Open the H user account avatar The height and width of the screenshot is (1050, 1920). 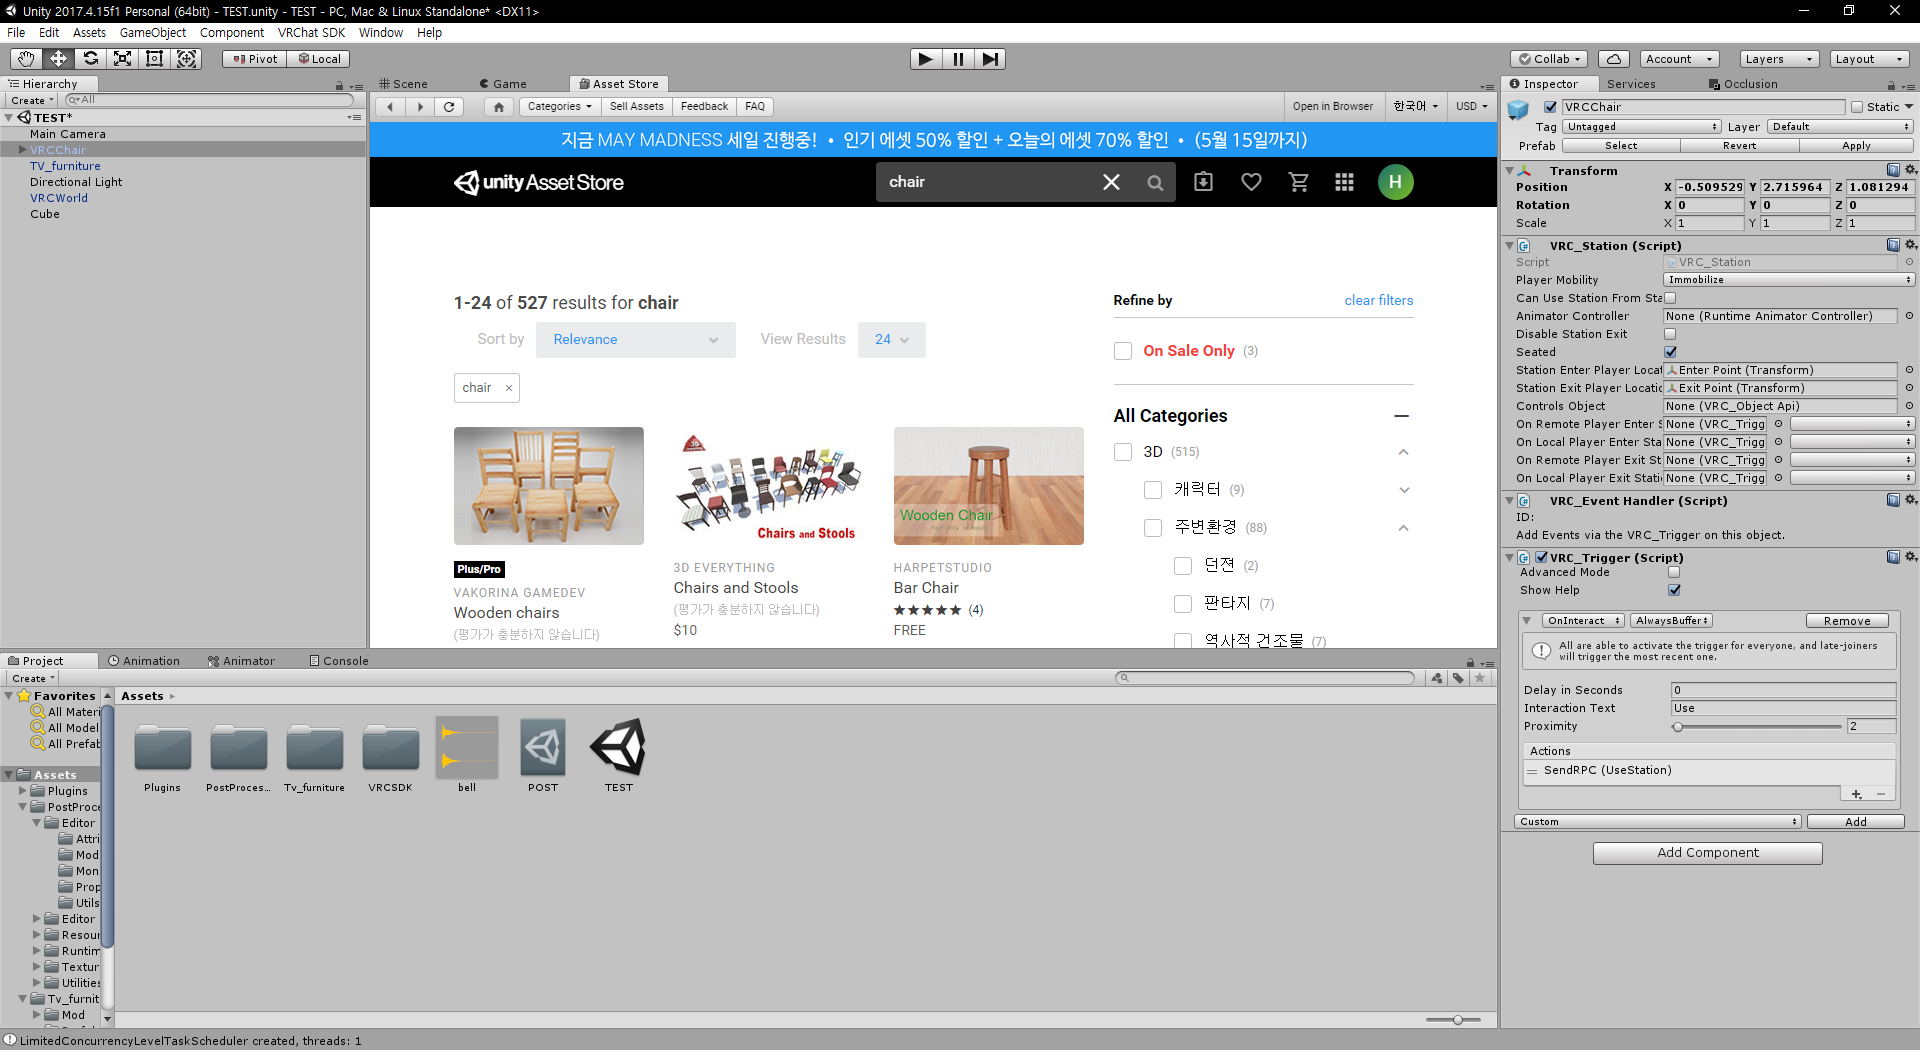1395,181
